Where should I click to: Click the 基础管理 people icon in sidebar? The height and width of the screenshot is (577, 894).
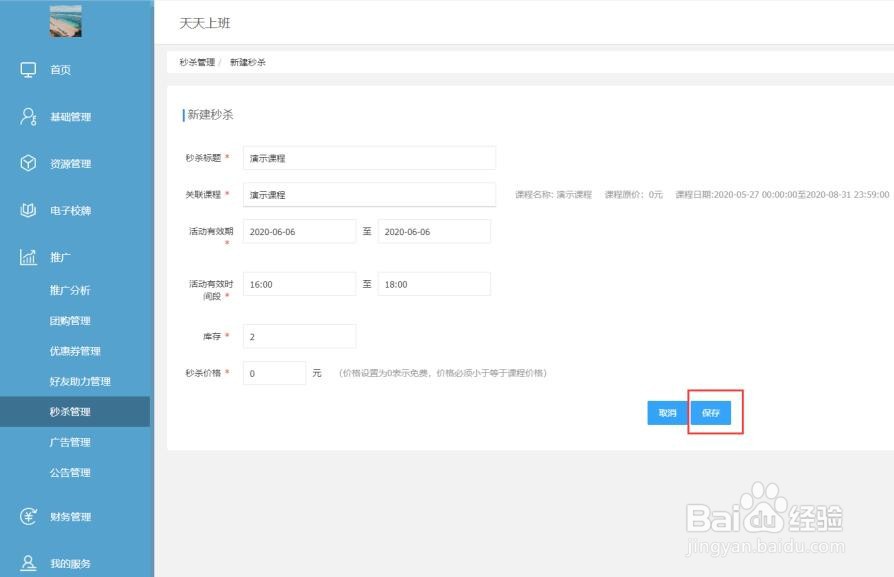click(28, 116)
